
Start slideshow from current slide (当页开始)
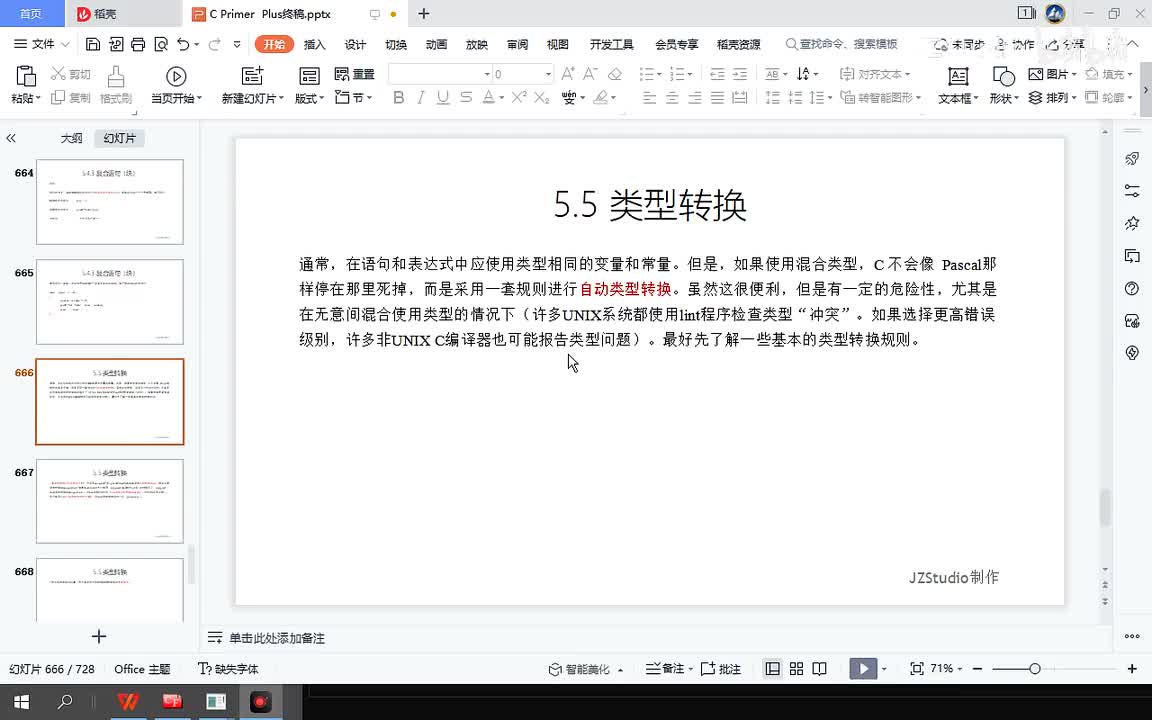(x=176, y=76)
